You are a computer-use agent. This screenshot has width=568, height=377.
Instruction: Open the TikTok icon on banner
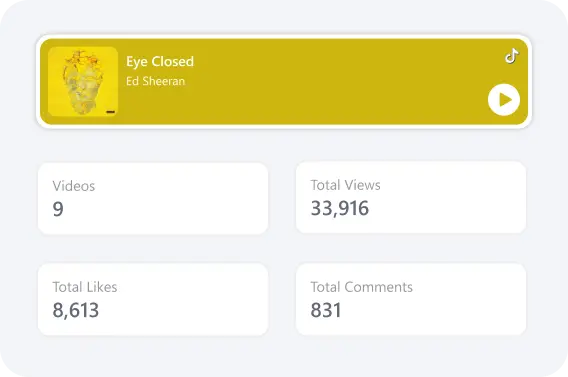click(512, 56)
